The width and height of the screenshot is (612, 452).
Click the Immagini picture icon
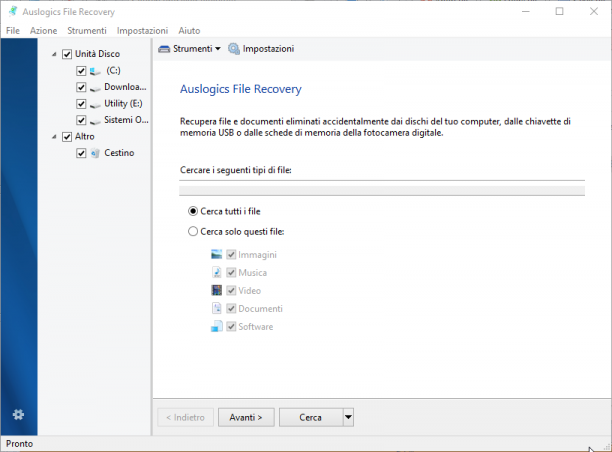click(216, 254)
